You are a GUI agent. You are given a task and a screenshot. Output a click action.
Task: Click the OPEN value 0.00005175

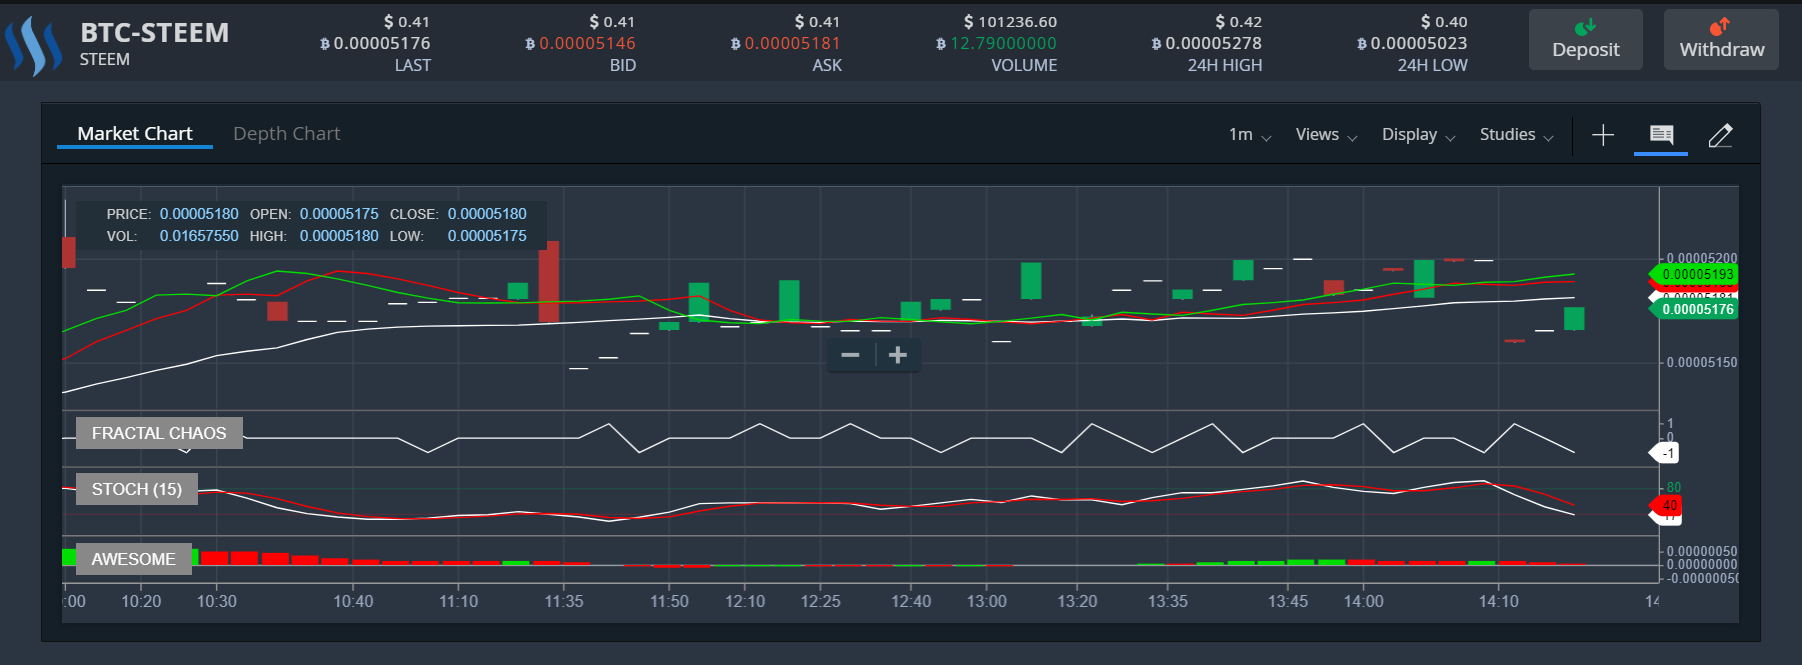pos(339,214)
